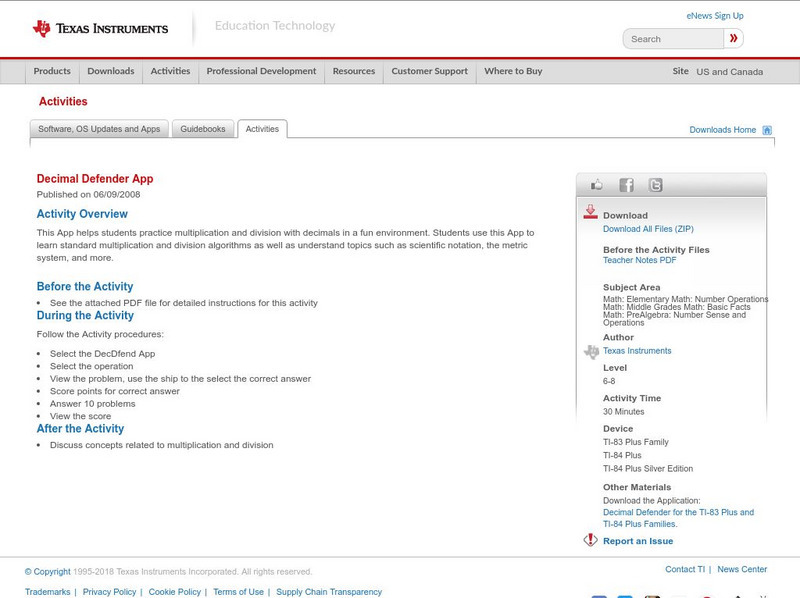800x598 pixels.
Task: Open the Contact TI link
Action: (x=685, y=569)
